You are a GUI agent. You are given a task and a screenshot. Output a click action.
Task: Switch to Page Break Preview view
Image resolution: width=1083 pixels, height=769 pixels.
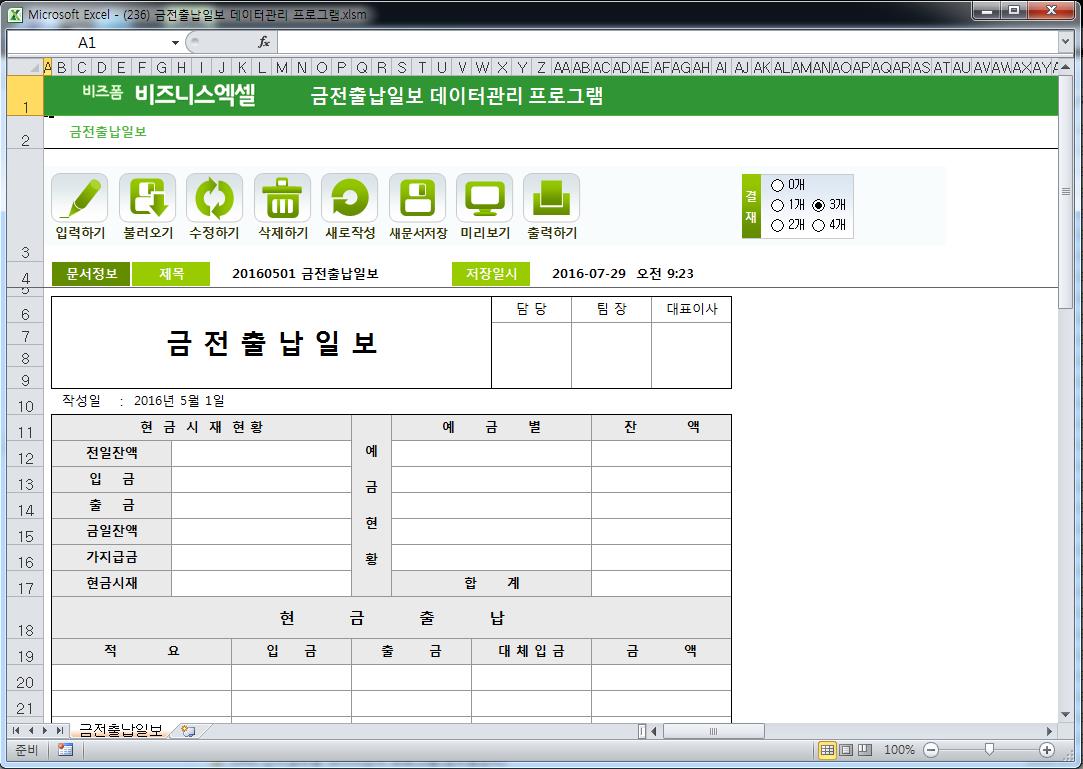pos(865,750)
